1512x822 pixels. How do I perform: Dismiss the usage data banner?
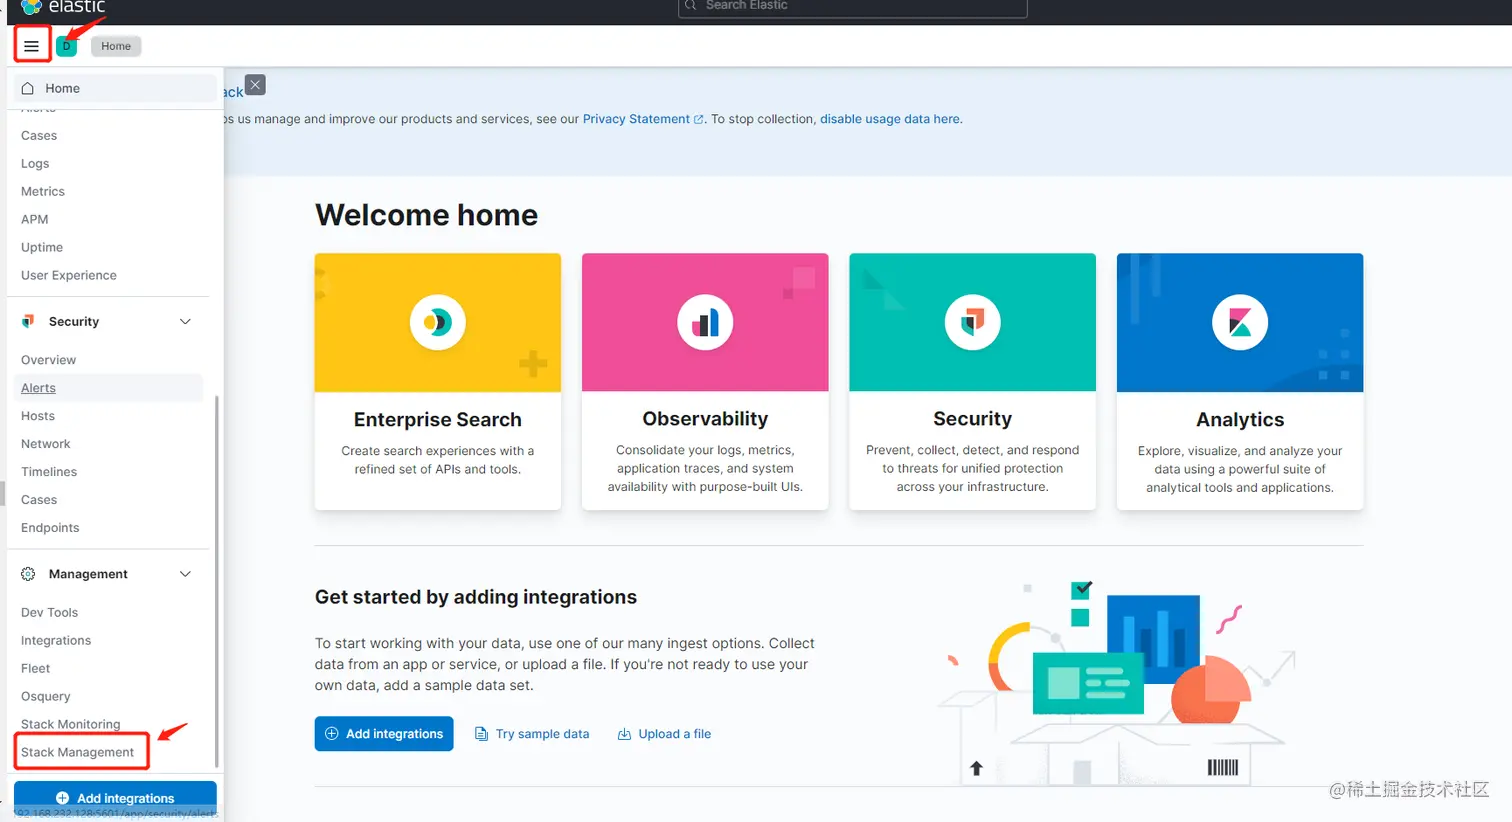point(256,85)
